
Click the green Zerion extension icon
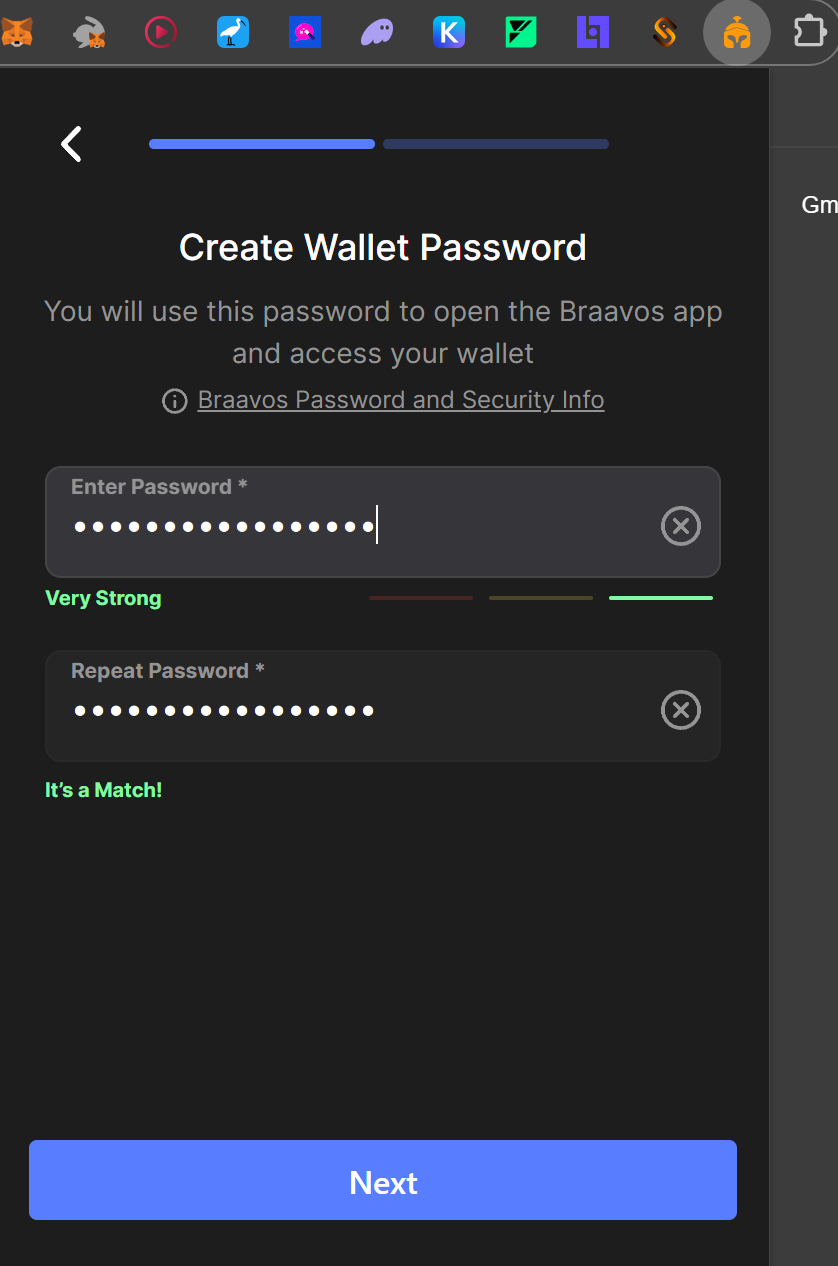[520, 31]
